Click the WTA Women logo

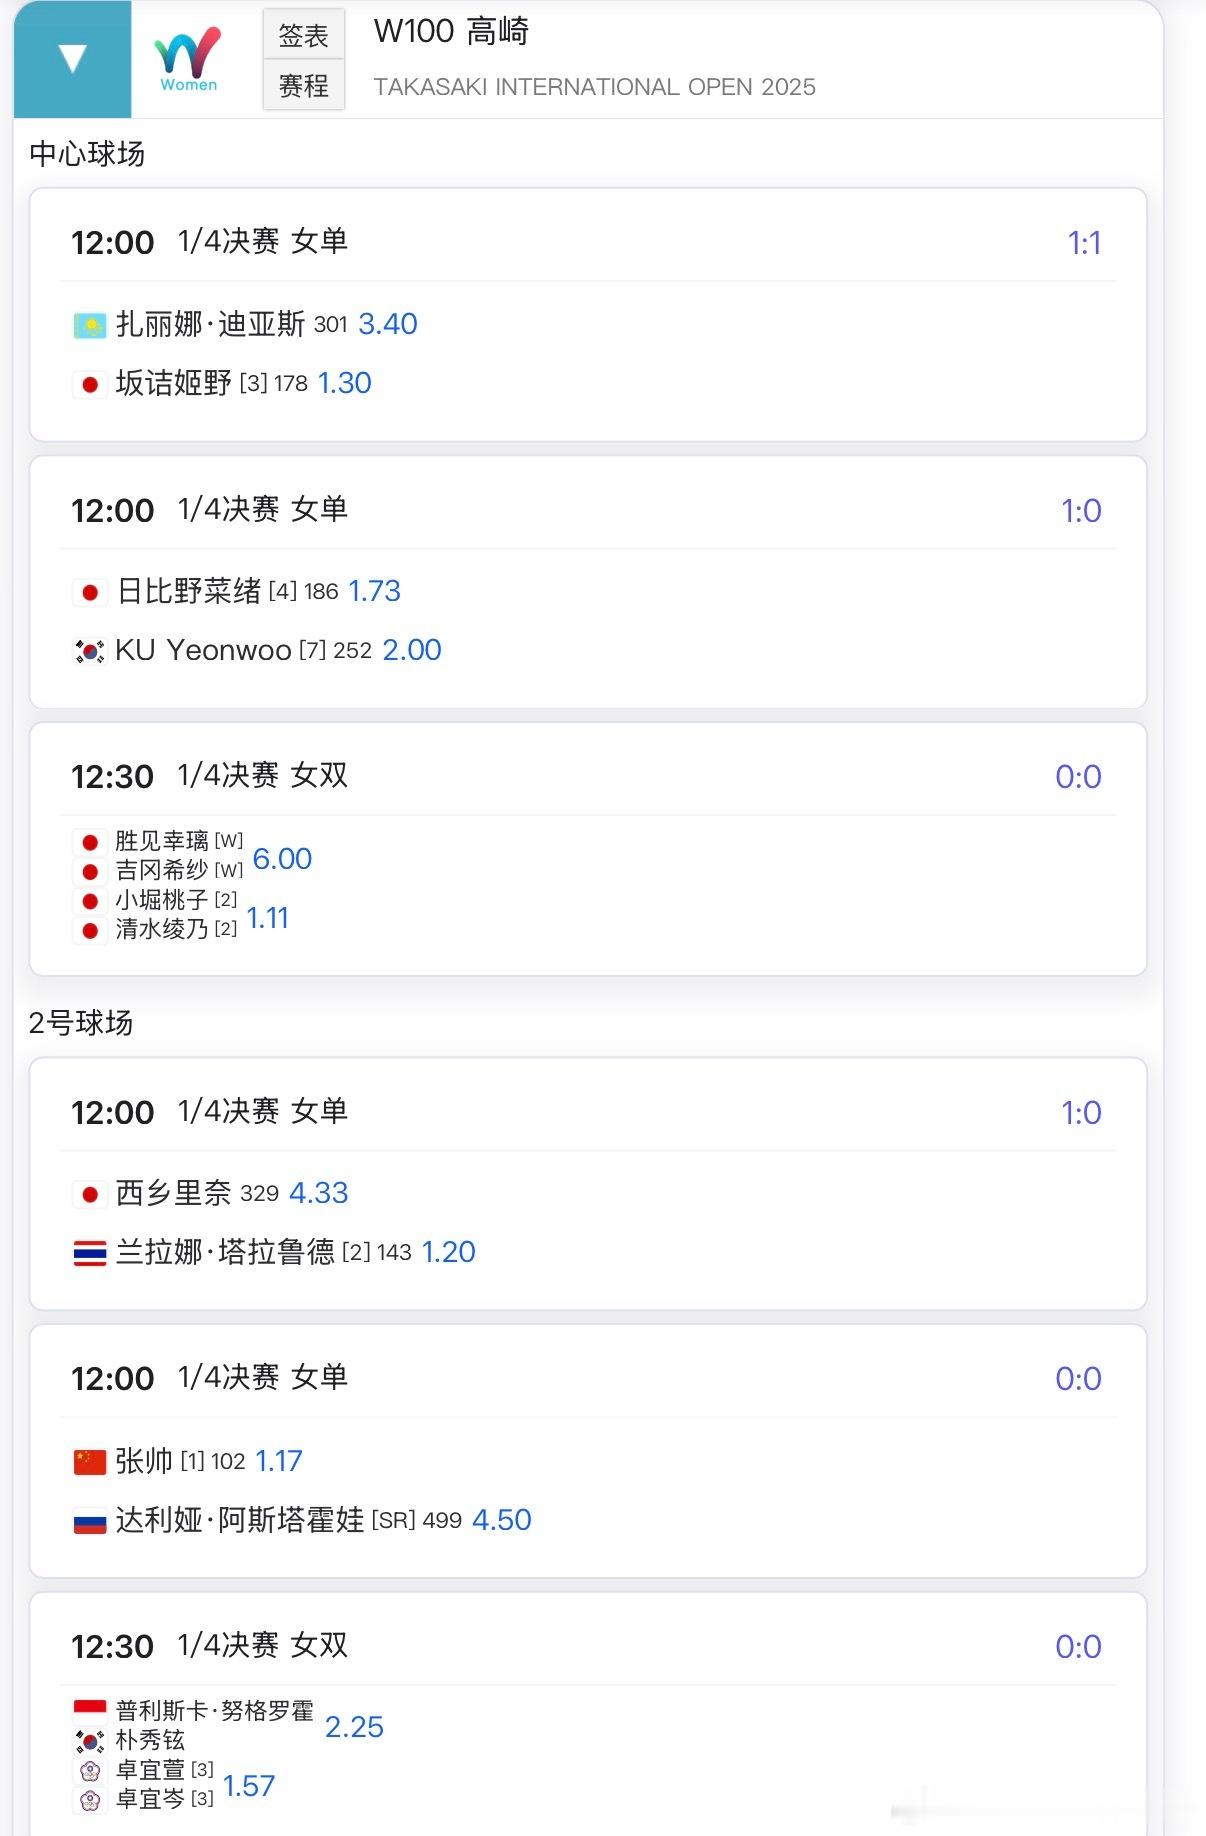coord(188,59)
